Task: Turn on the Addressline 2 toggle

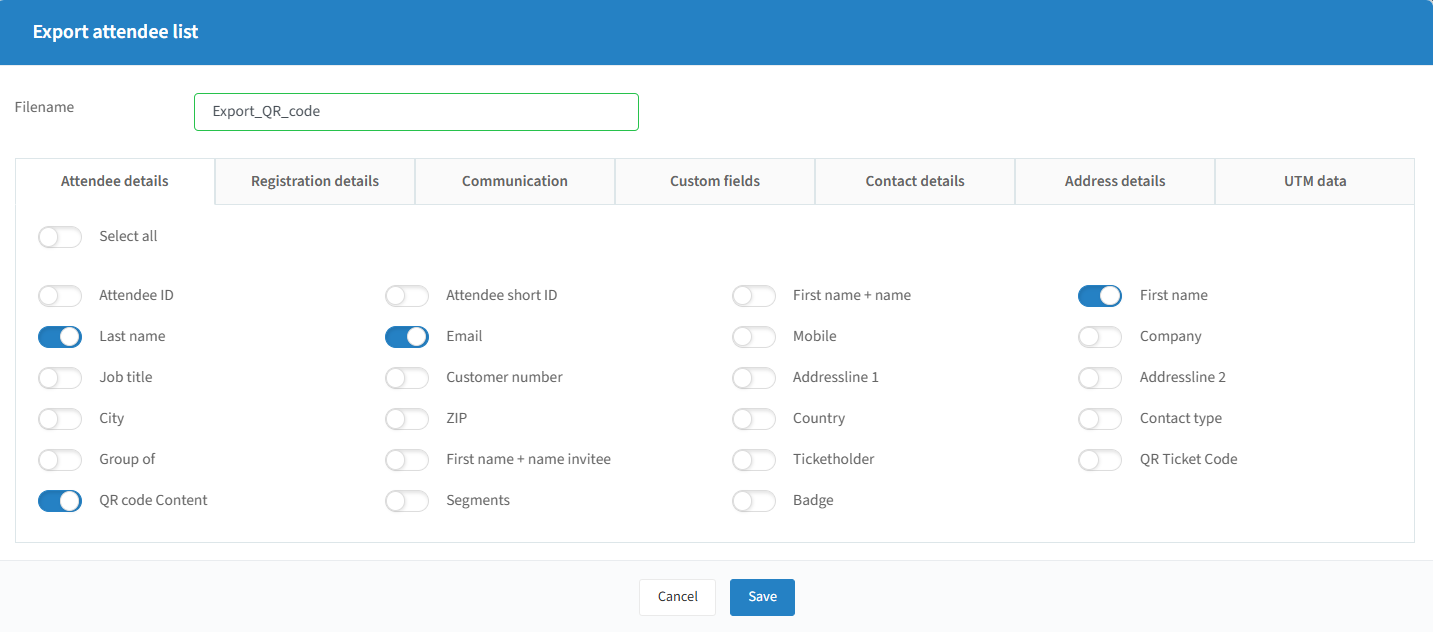Action: pos(1100,378)
